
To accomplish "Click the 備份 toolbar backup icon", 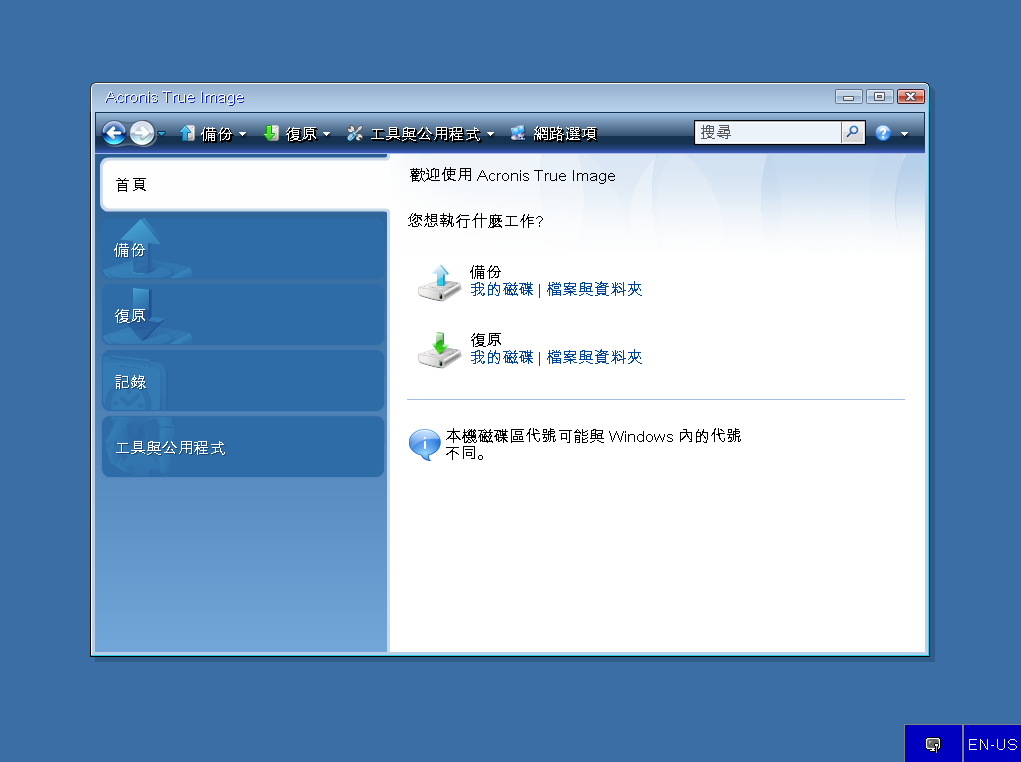I will tap(187, 133).
